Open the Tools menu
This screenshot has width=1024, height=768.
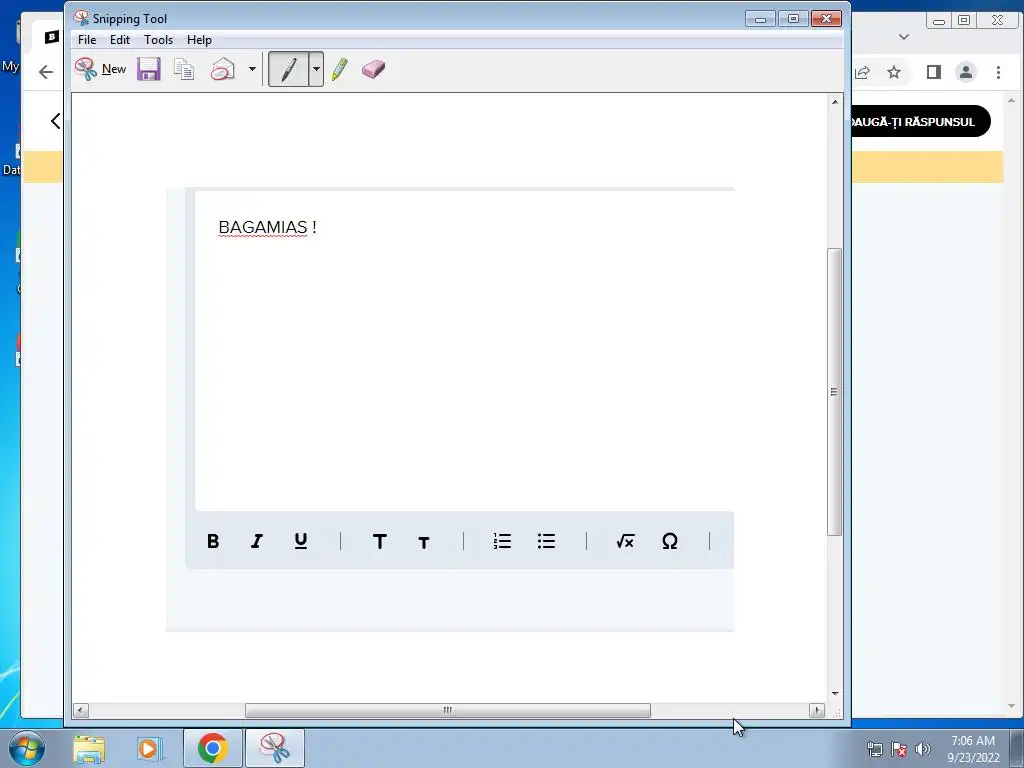pos(158,40)
